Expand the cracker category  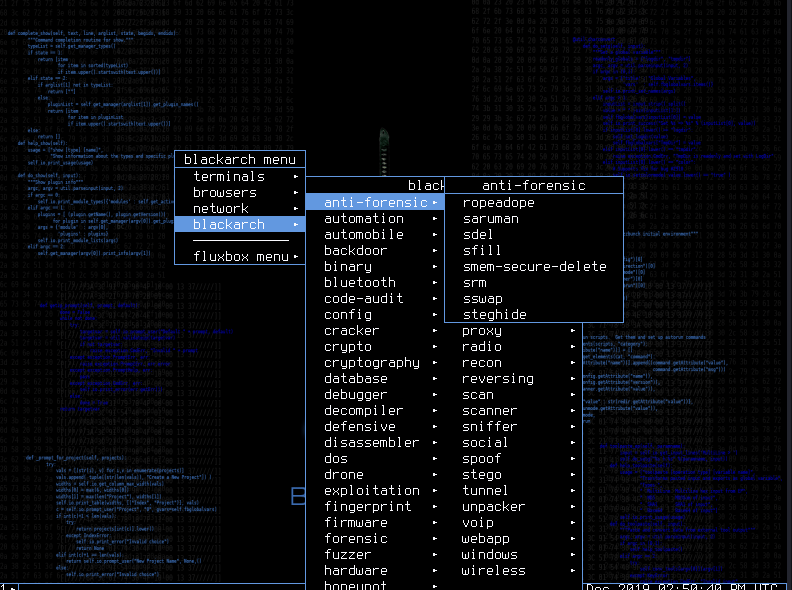pyautogui.click(x=375, y=331)
